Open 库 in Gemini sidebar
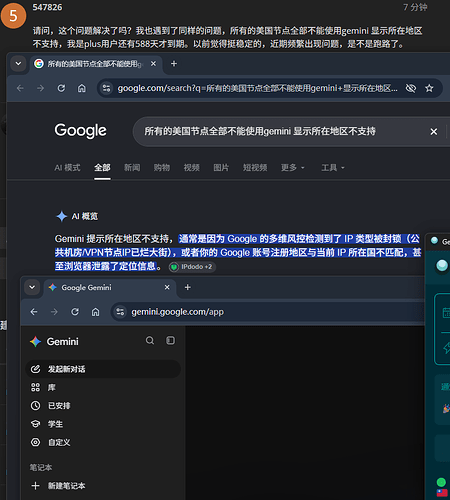The image size is (450, 500). 103,387
